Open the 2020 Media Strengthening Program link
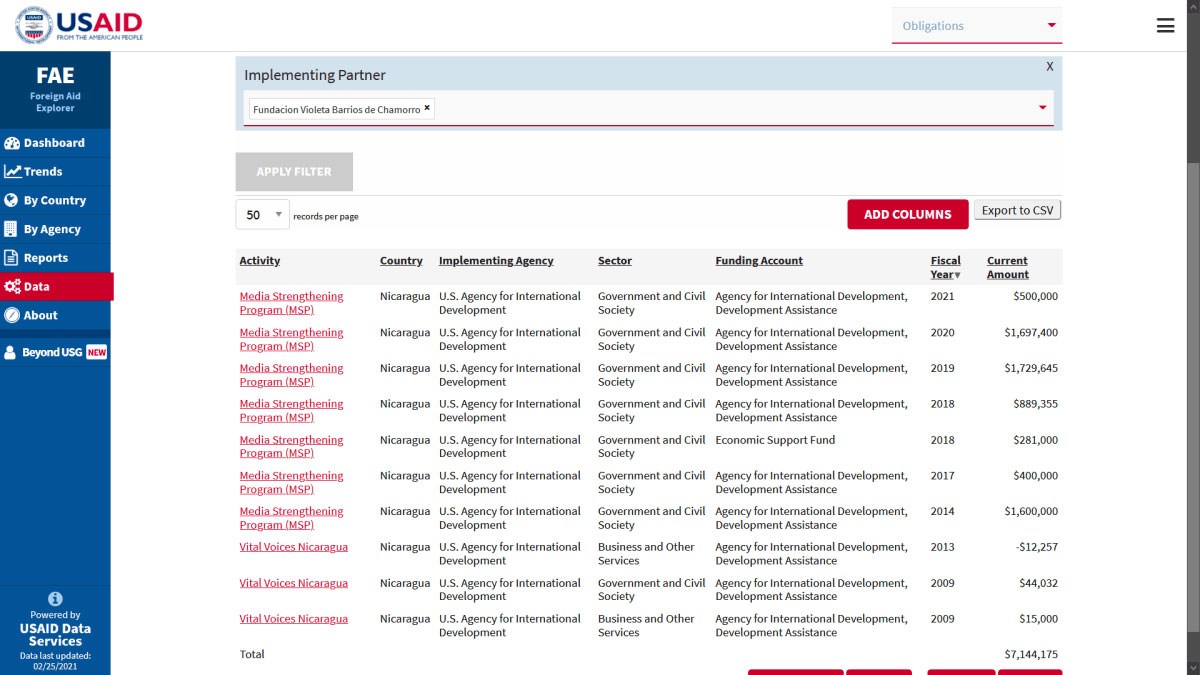 coord(291,339)
